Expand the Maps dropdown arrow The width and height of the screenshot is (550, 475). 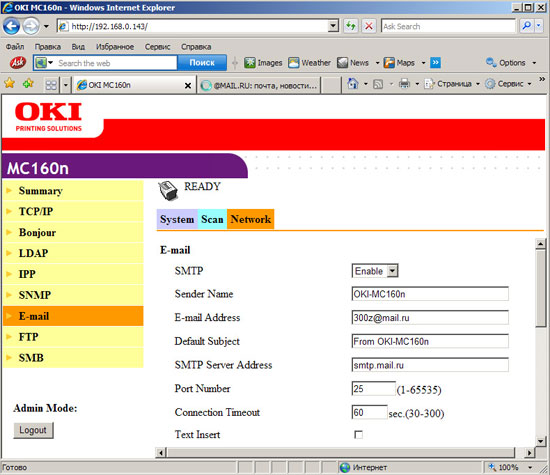click(423, 63)
